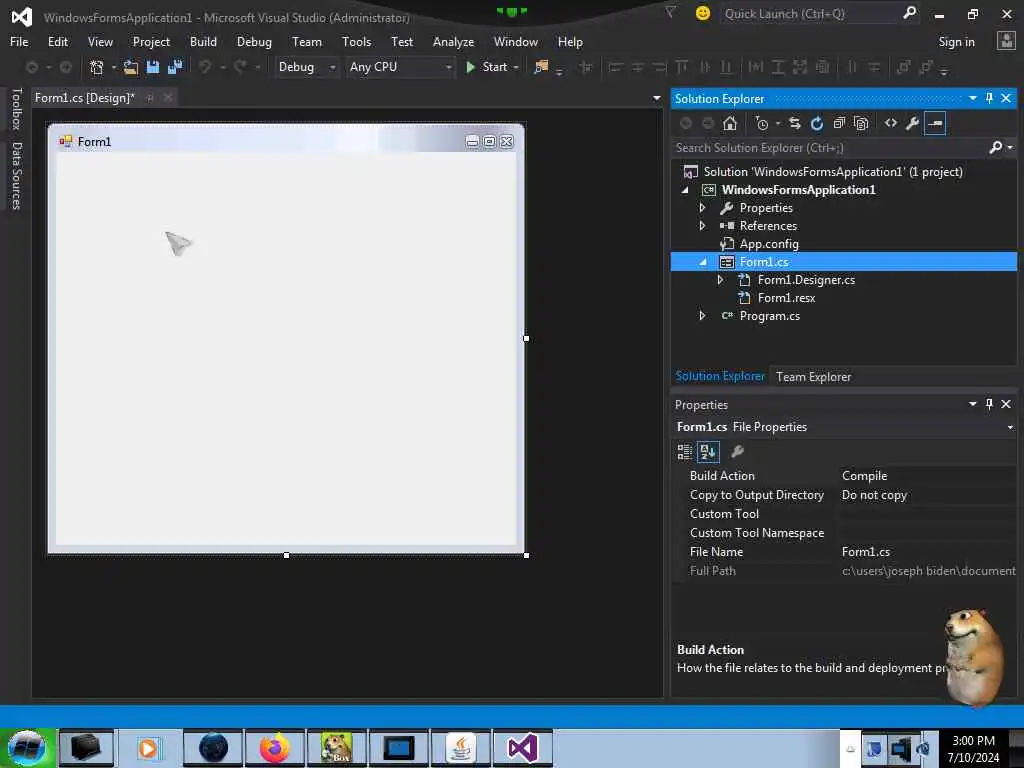Collapse the Form1.cs node
Image resolution: width=1024 pixels, height=768 pixels.
pyautogui.click(x=703, y=262)
